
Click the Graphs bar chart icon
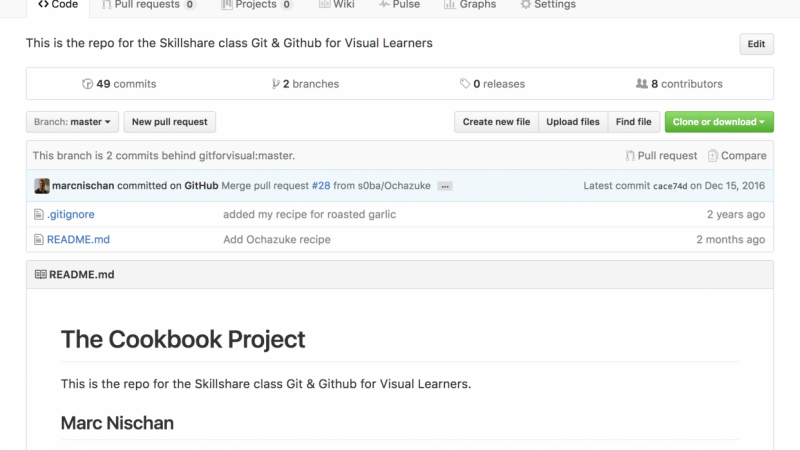click(449, 5)
